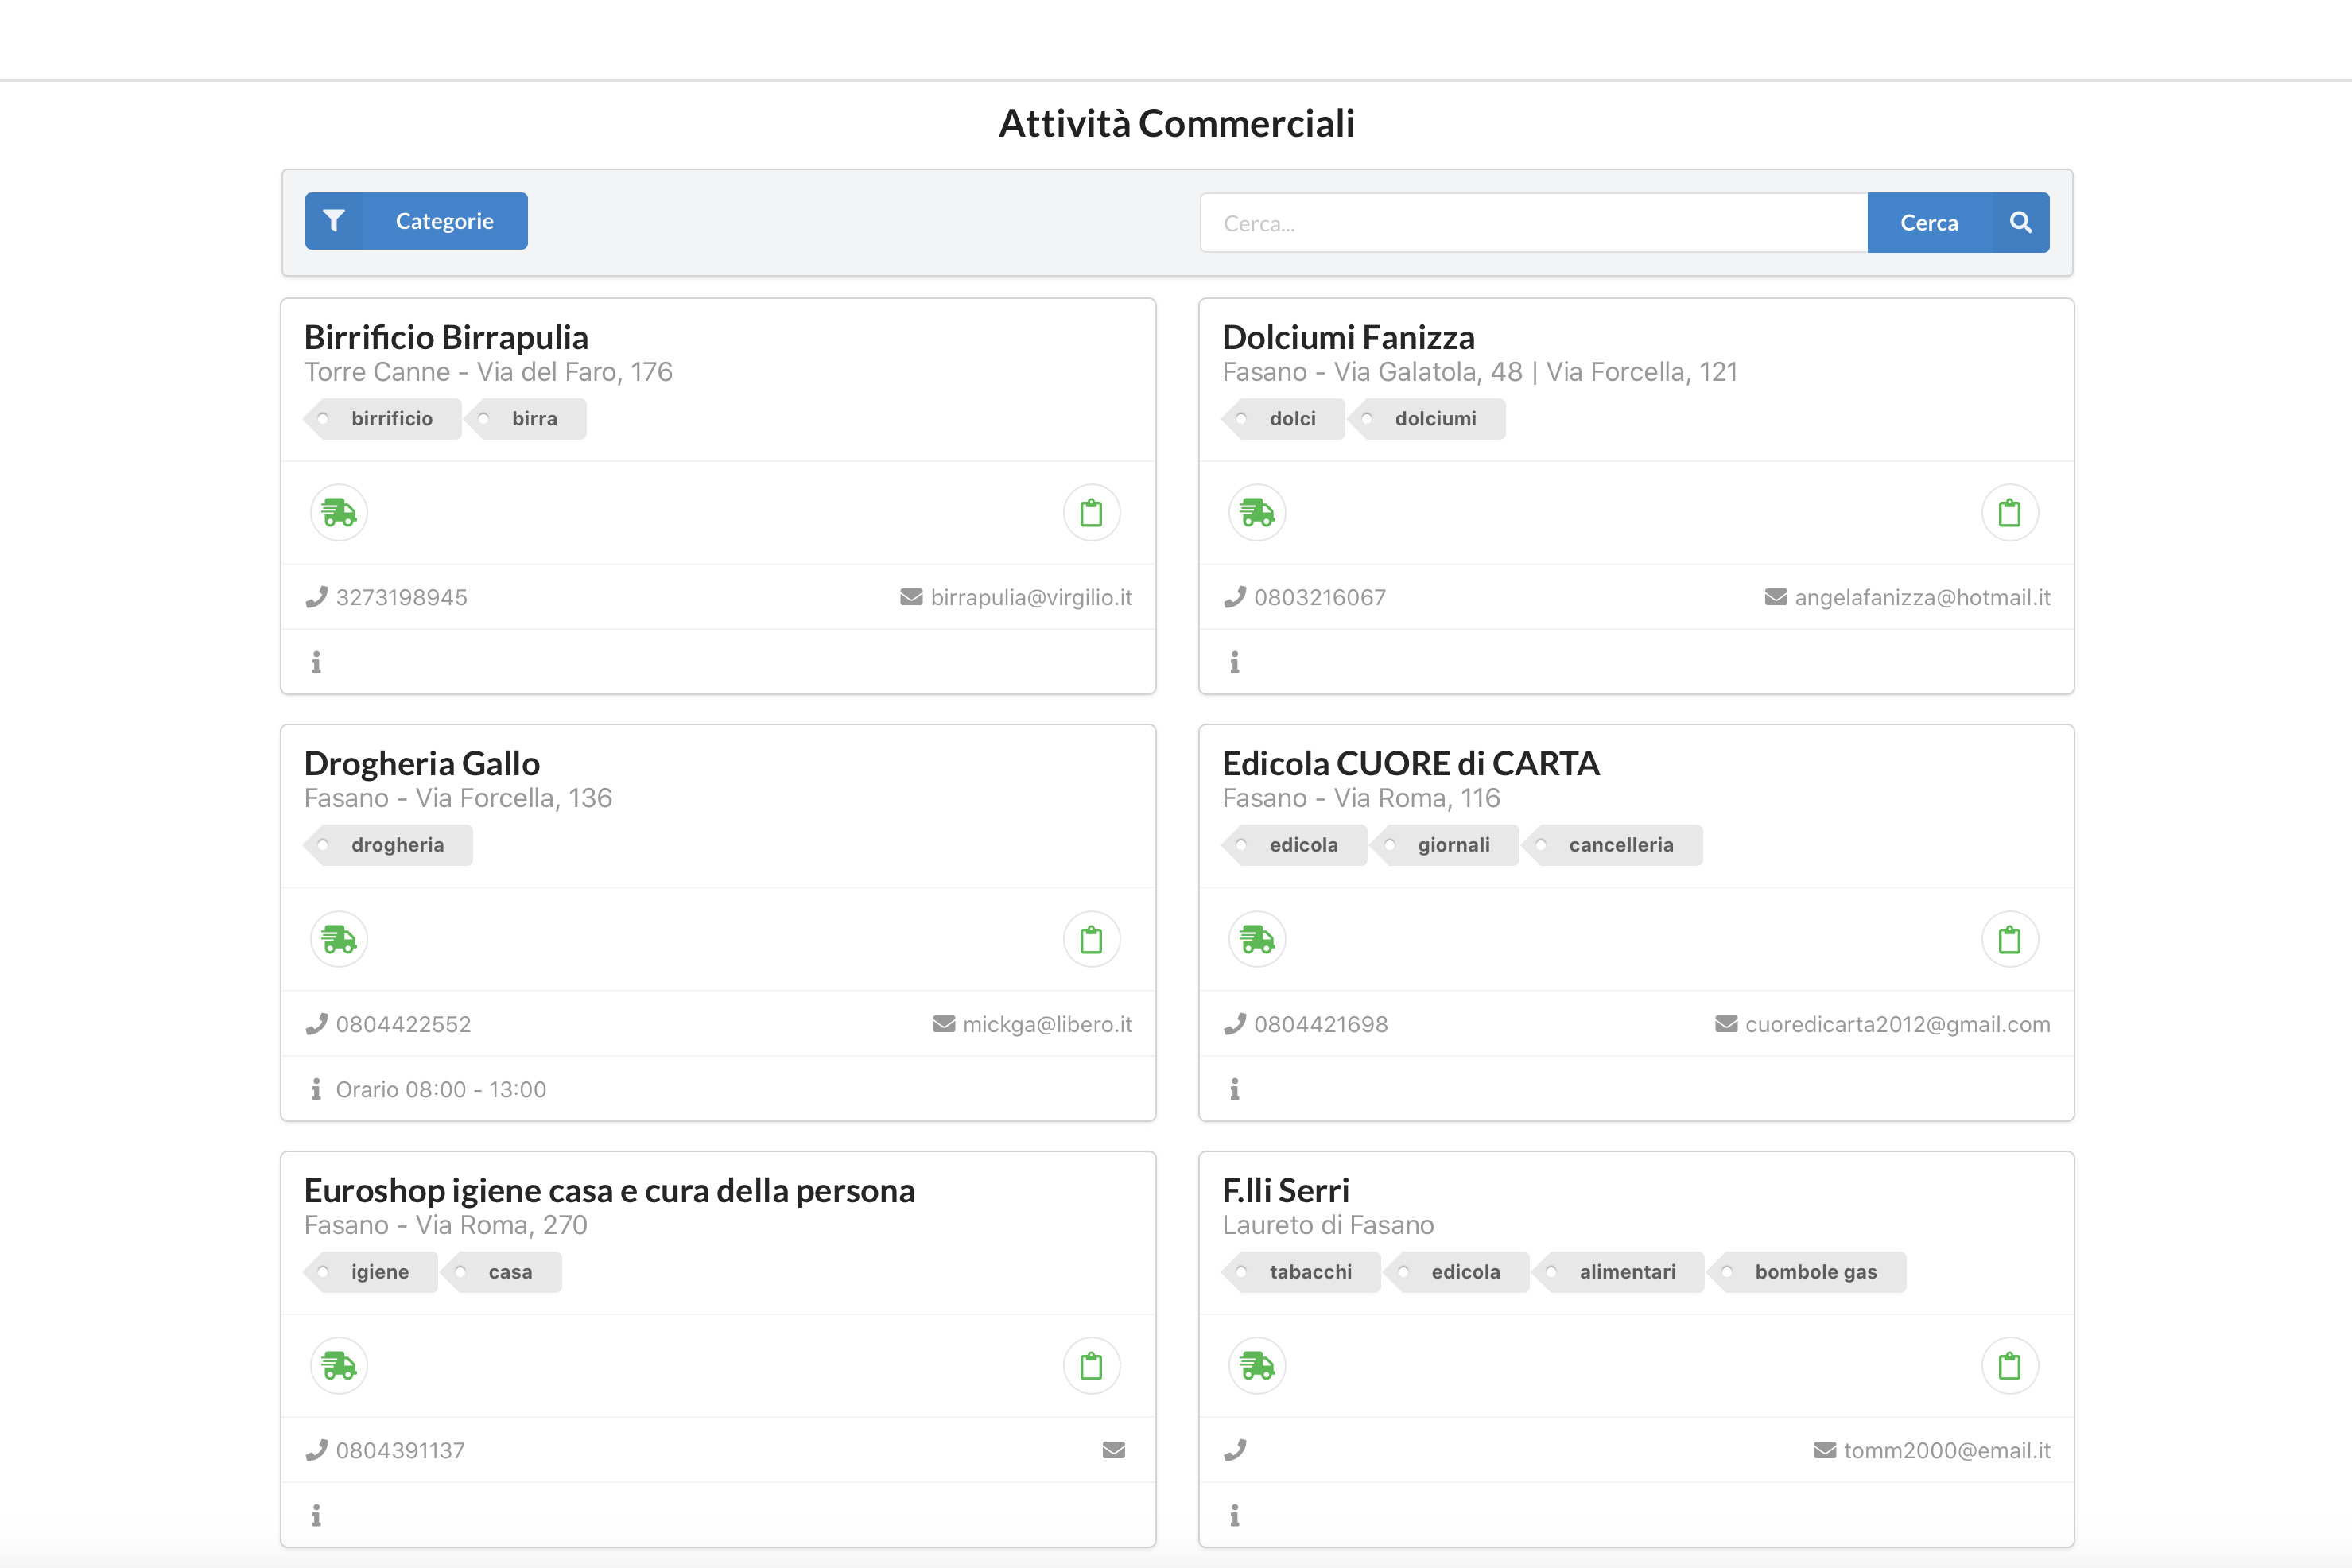The image size is (2352, 1568).
Task: Click info icon next to Orario 08:00 - 13:00
Action: click(316, 1089)
